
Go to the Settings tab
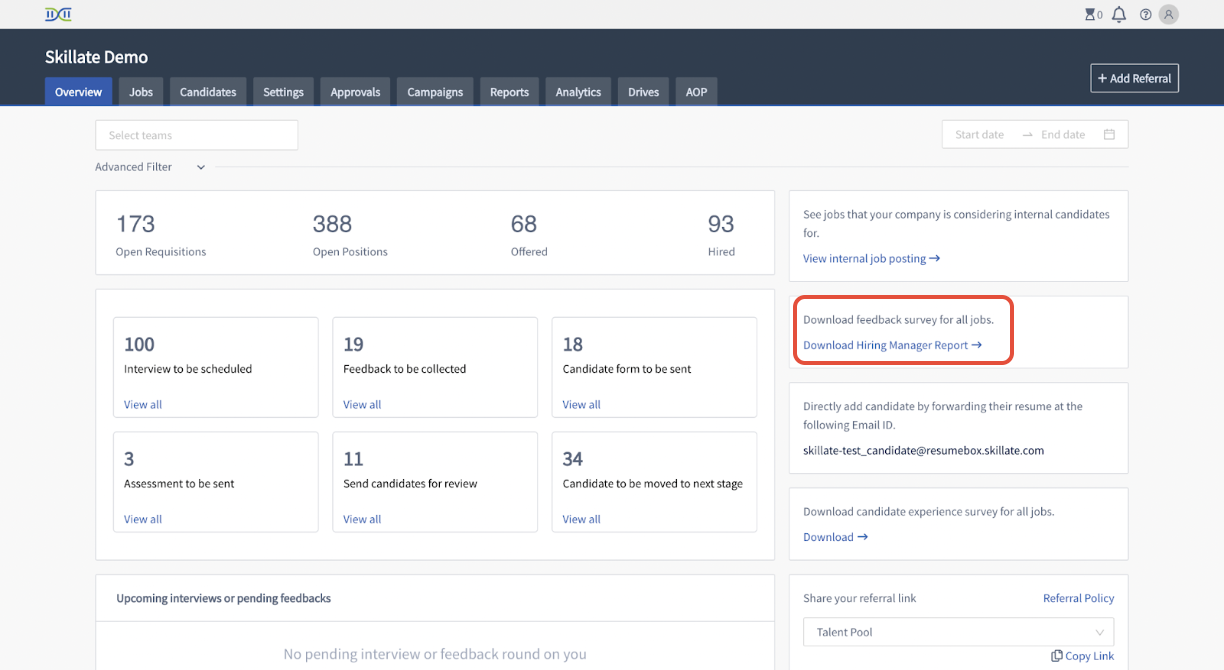pos(283,91)
